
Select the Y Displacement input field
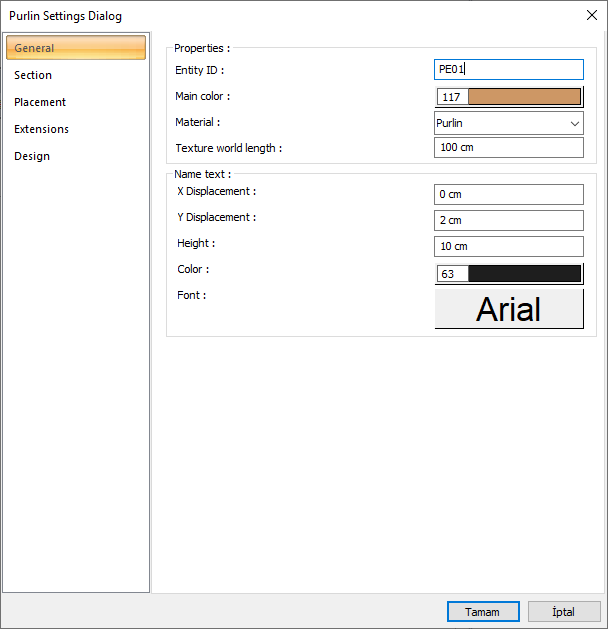tap(508, 221)
